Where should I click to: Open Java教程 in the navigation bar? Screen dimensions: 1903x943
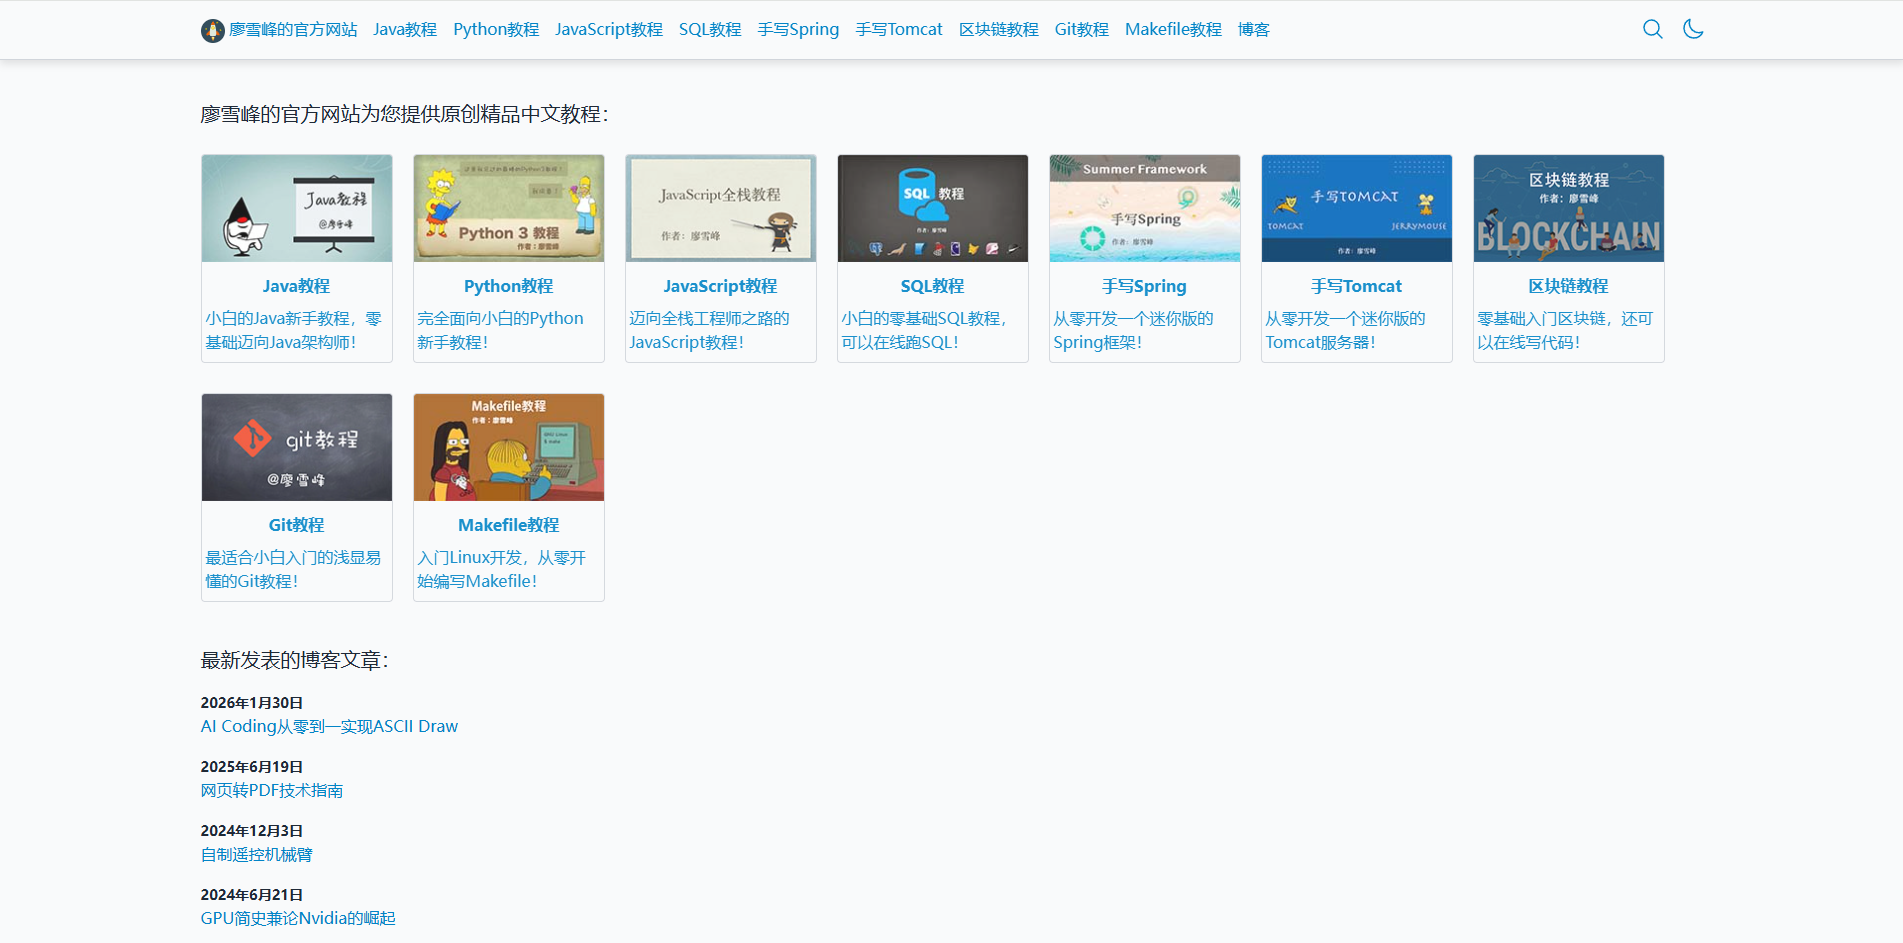click(405, 30)
